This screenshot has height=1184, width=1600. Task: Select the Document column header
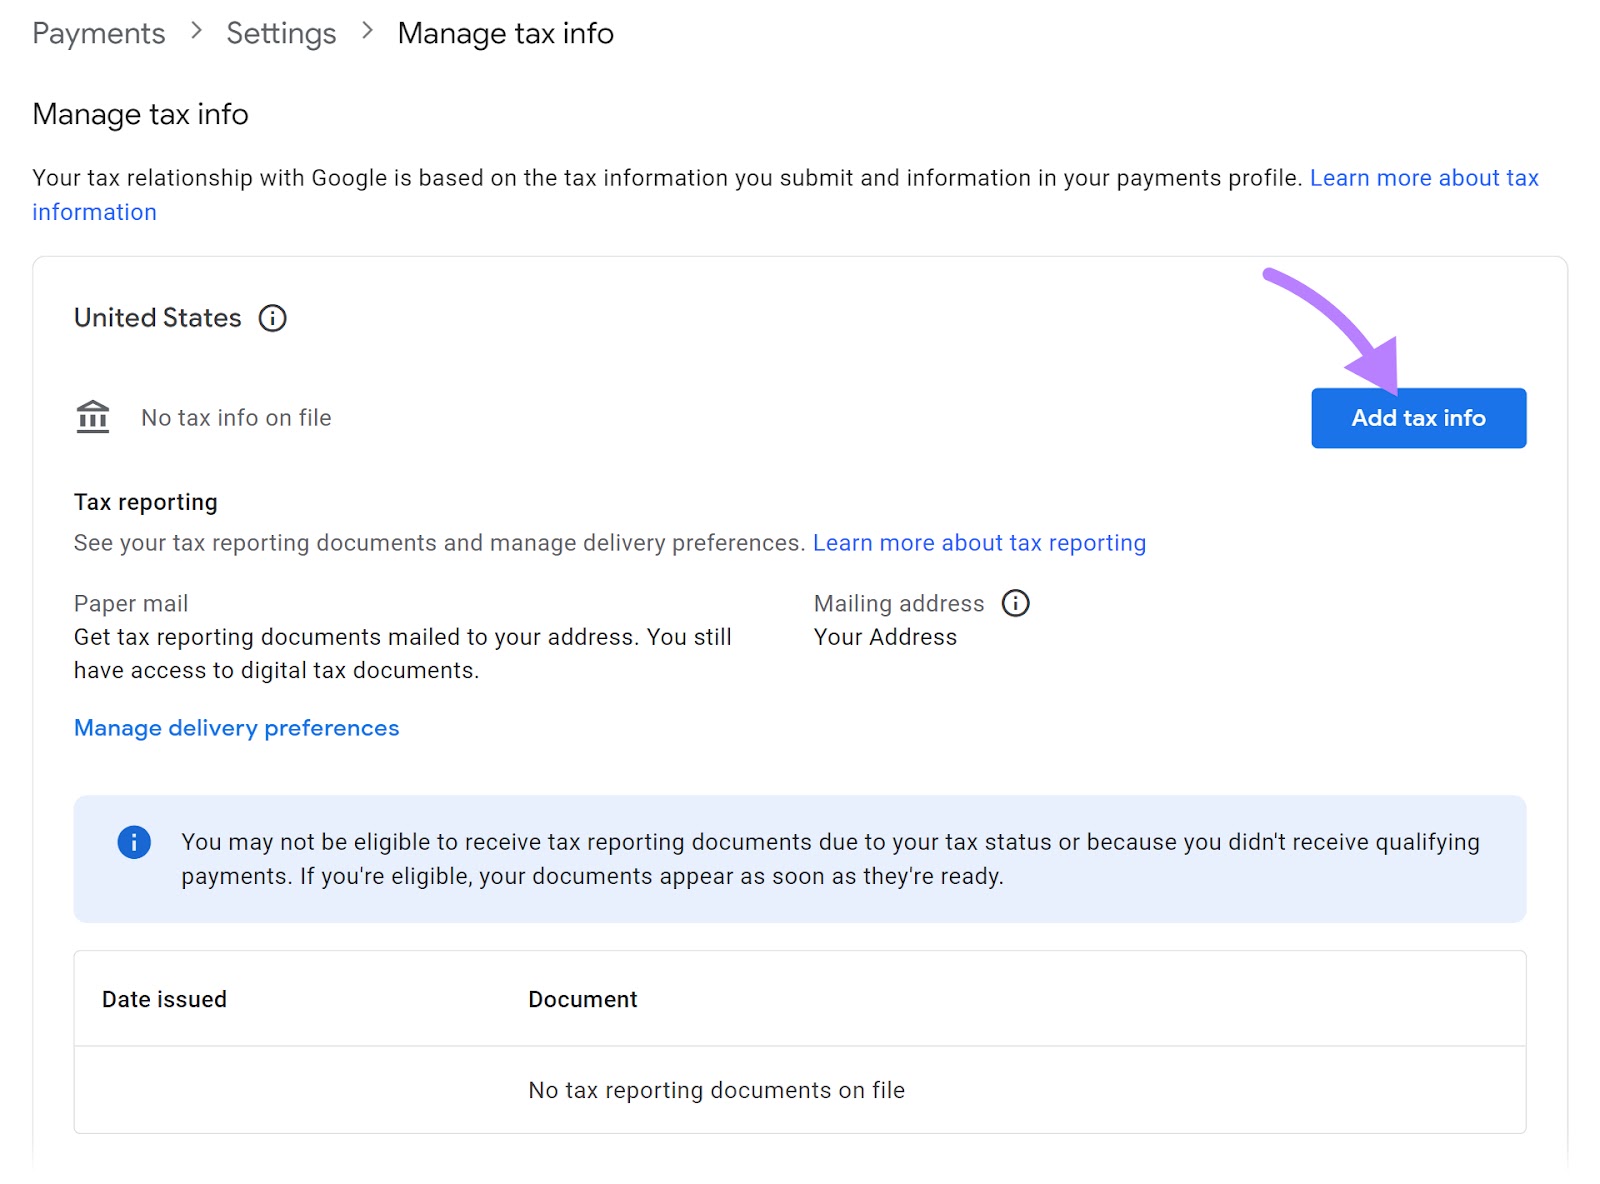[582, 999]
